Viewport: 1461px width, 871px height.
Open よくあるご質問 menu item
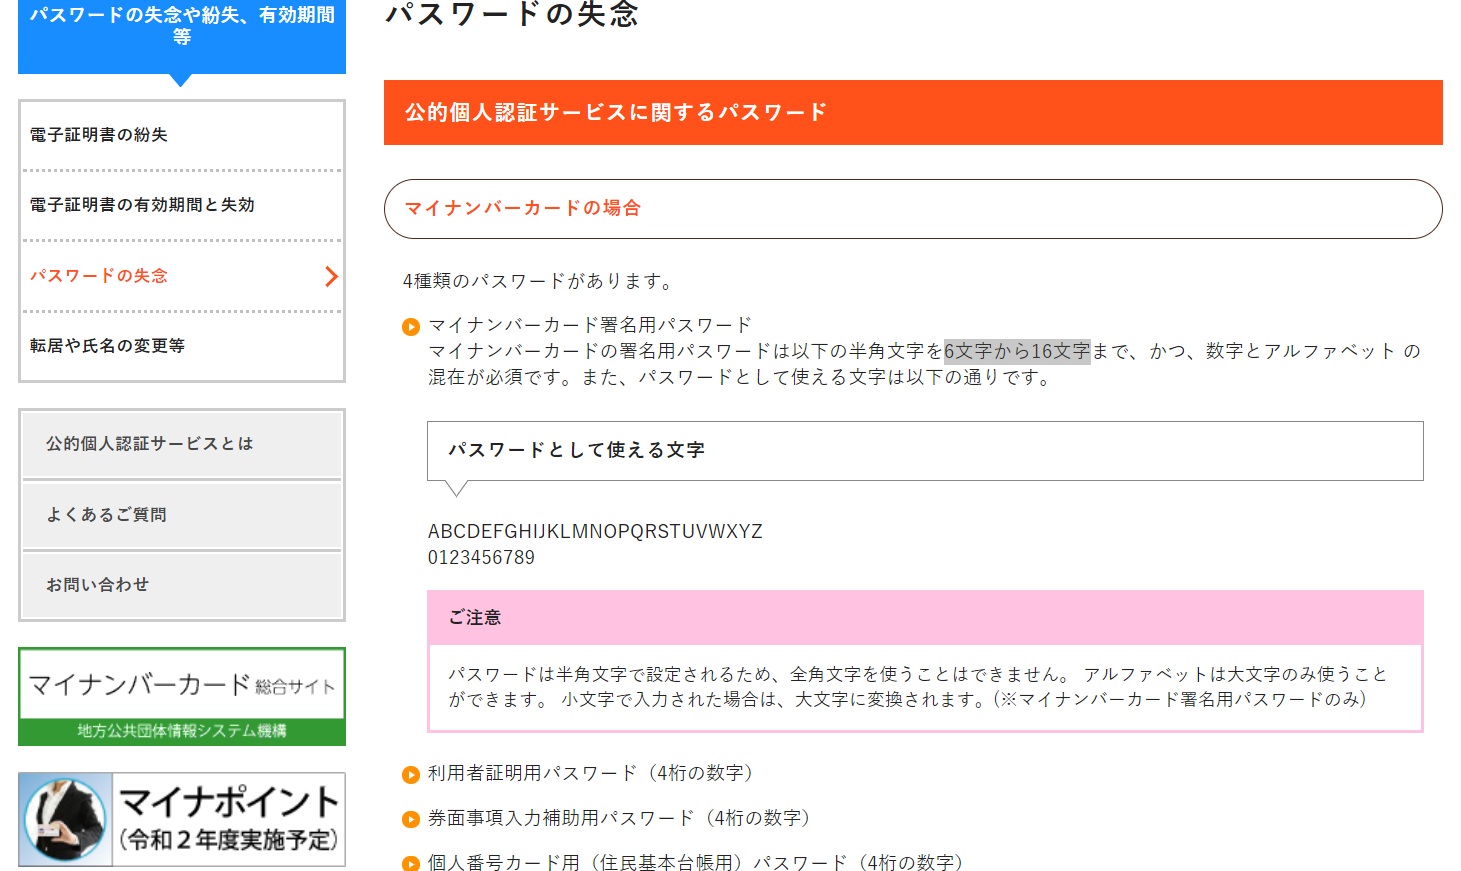pyautogui.click(x=182, y=515)
